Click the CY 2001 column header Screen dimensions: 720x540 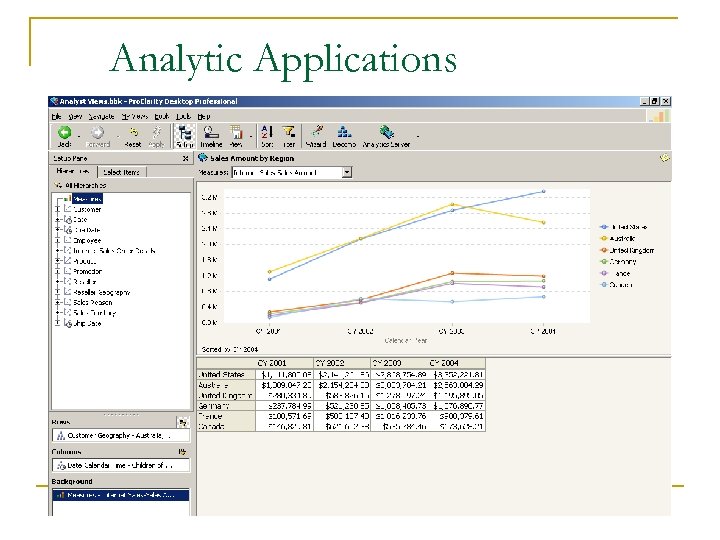coord(285,363)
